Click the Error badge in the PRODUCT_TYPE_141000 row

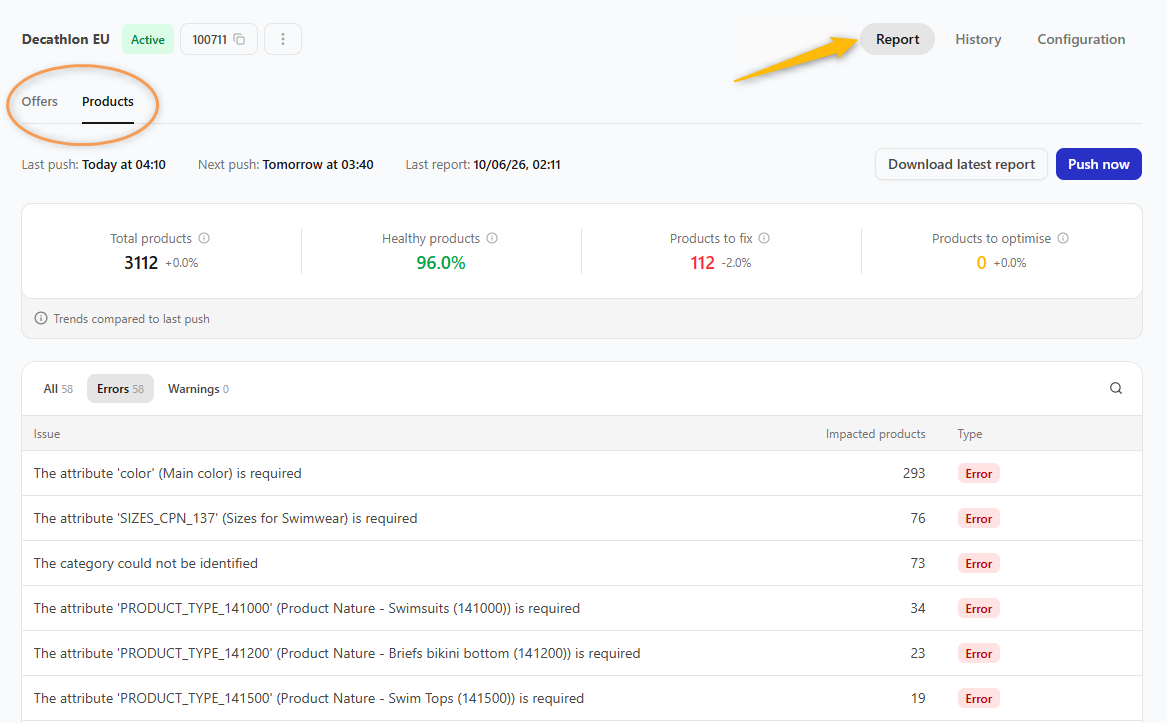pos(979,609)
